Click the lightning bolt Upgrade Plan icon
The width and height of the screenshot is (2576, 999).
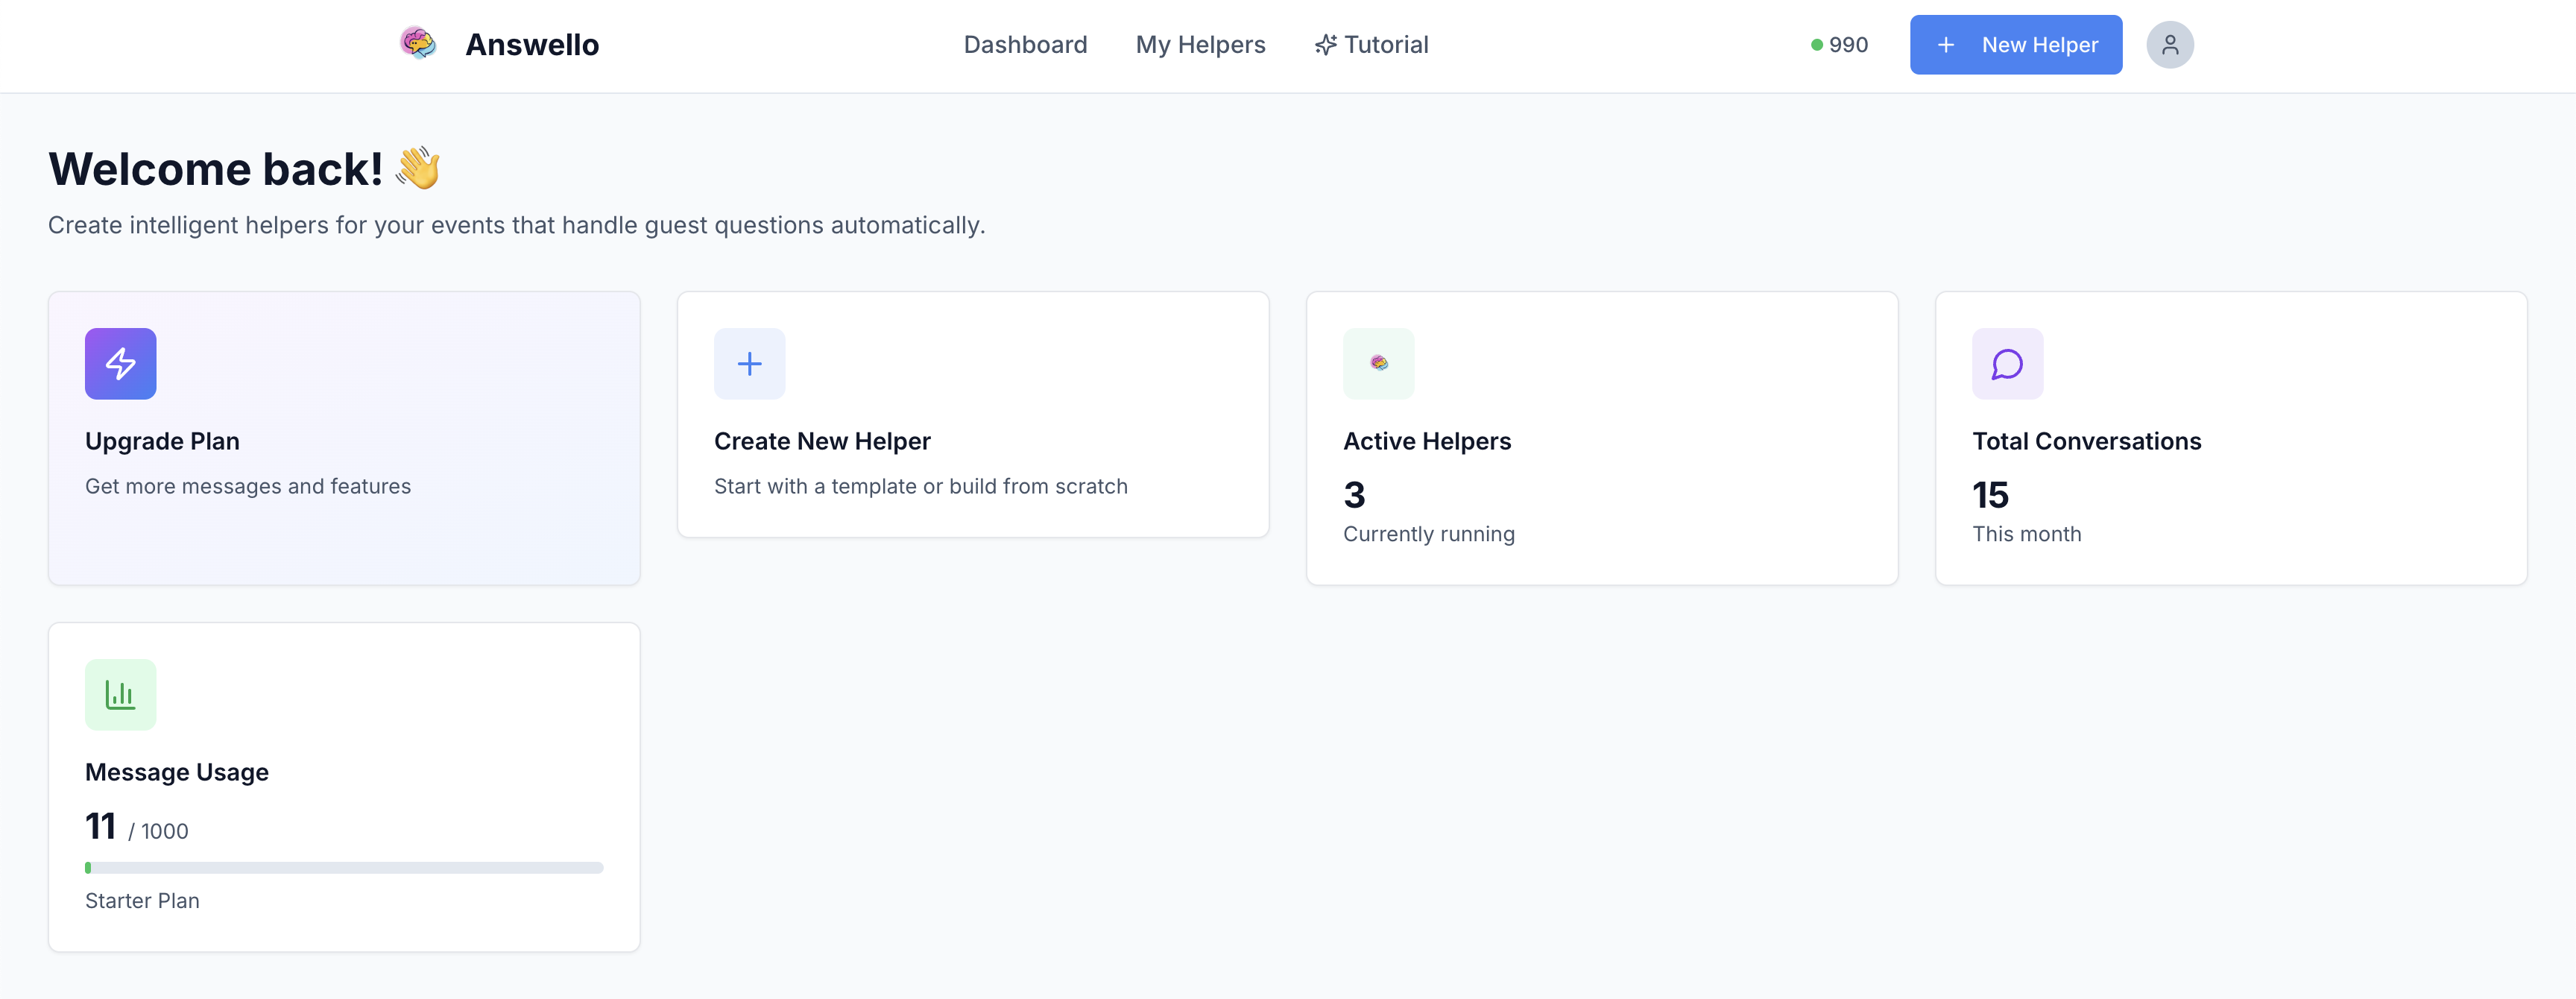pos(120,364)
